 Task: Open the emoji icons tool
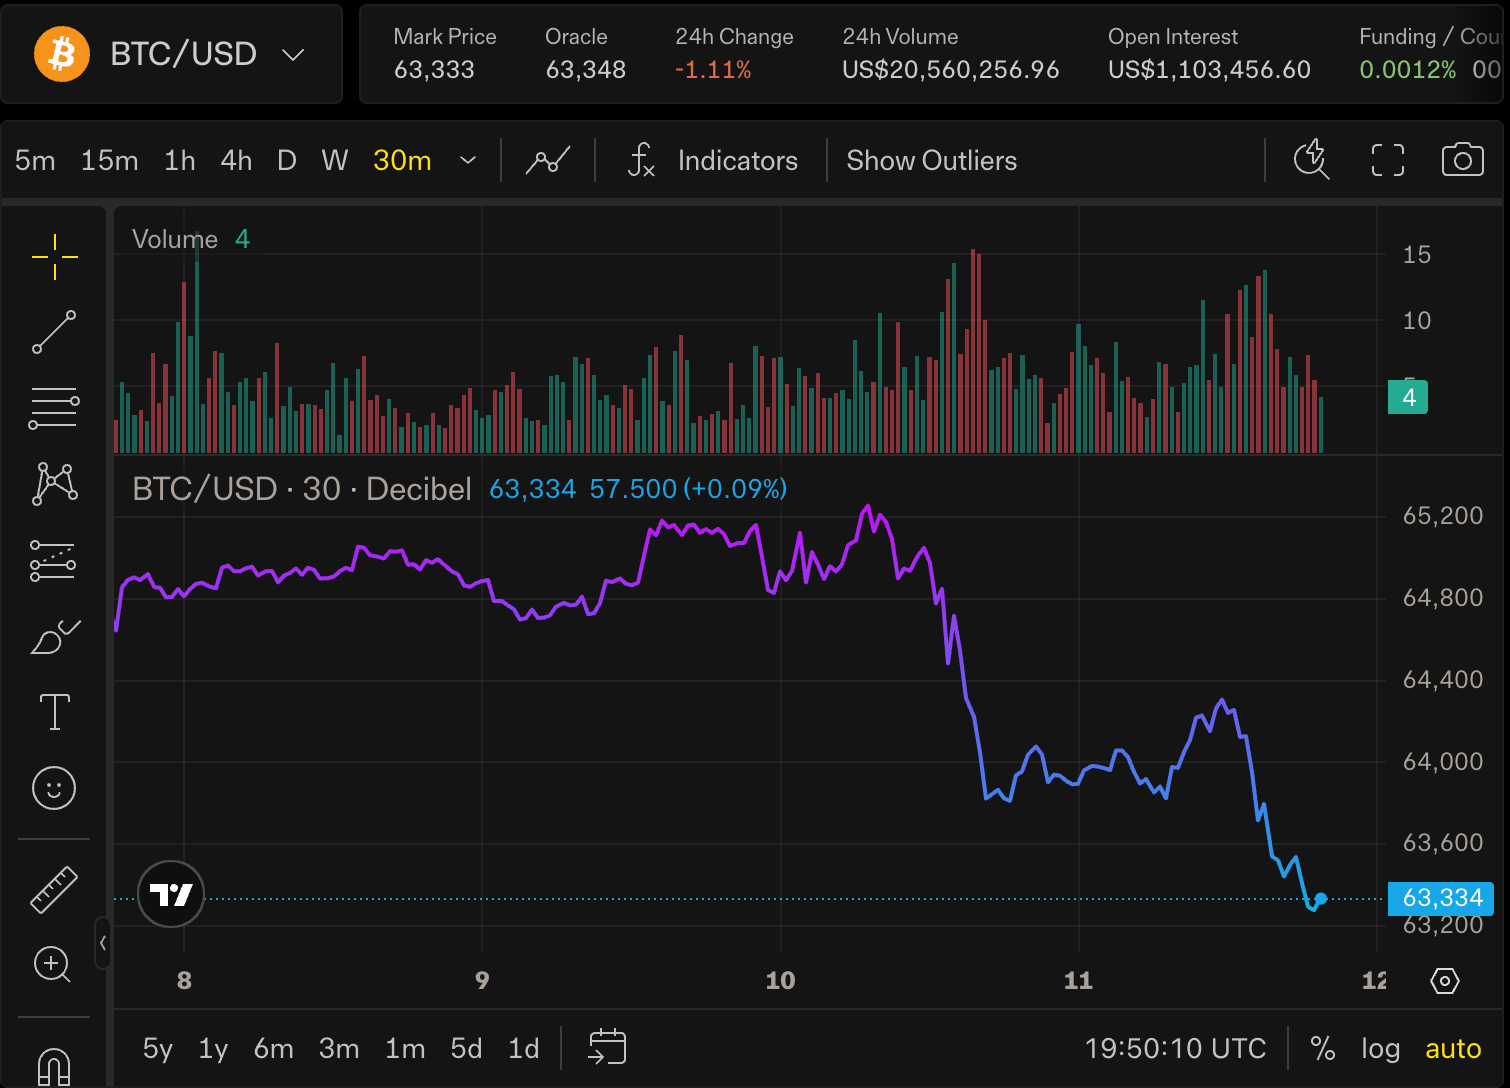click(54, 788)
